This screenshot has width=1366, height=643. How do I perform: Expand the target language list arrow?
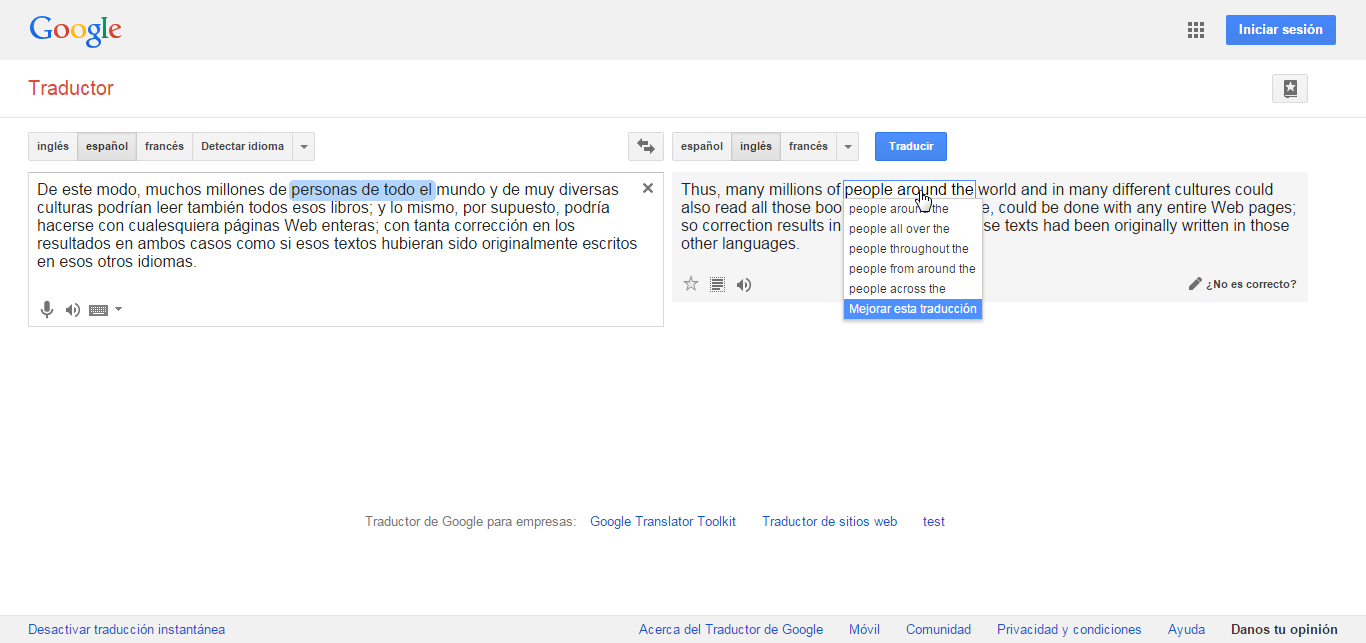tap(848, 146)
